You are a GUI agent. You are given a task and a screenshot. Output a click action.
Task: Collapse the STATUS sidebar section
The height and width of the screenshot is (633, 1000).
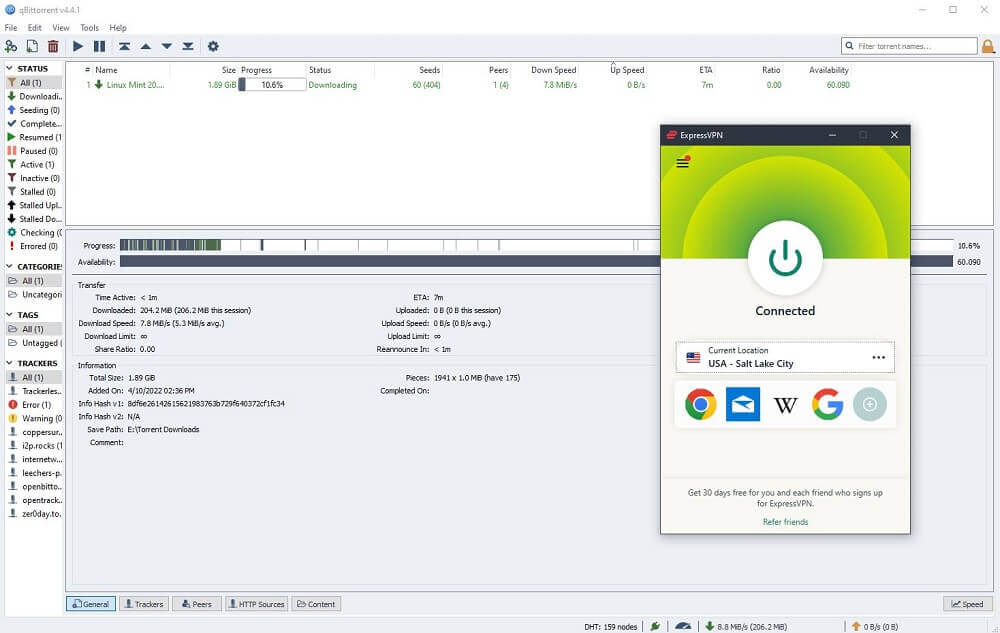click(x=10, y=68)
